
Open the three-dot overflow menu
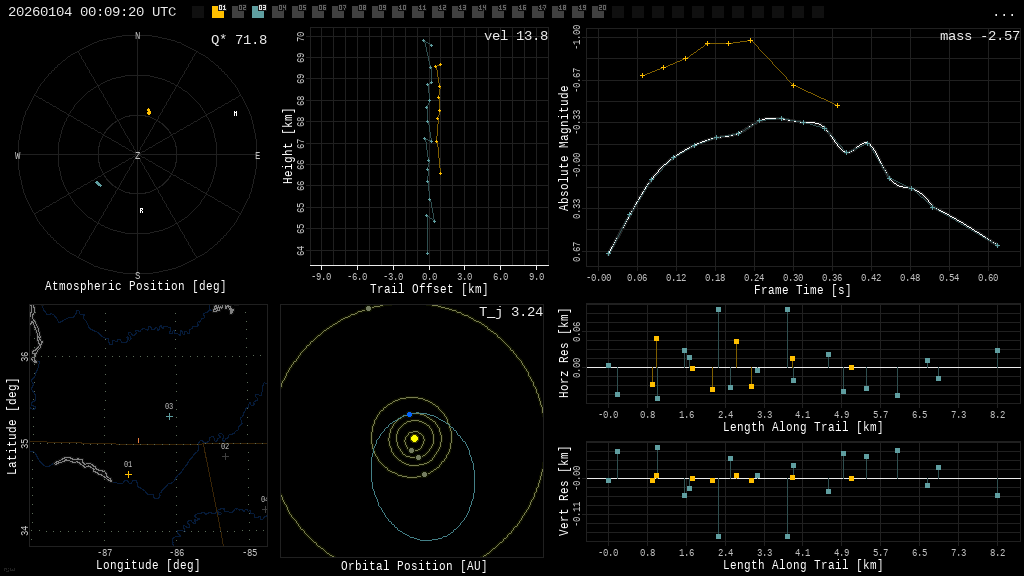tap(1003, 13)
